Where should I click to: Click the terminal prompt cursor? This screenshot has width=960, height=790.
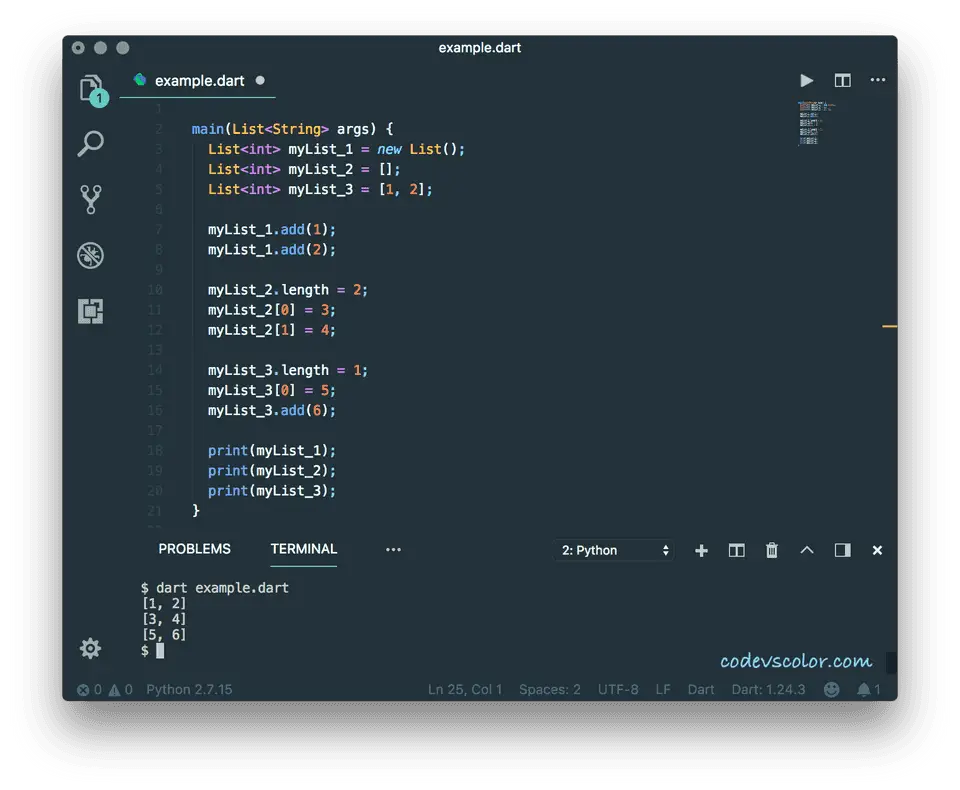pyautogui.click(x=160, y=650)
